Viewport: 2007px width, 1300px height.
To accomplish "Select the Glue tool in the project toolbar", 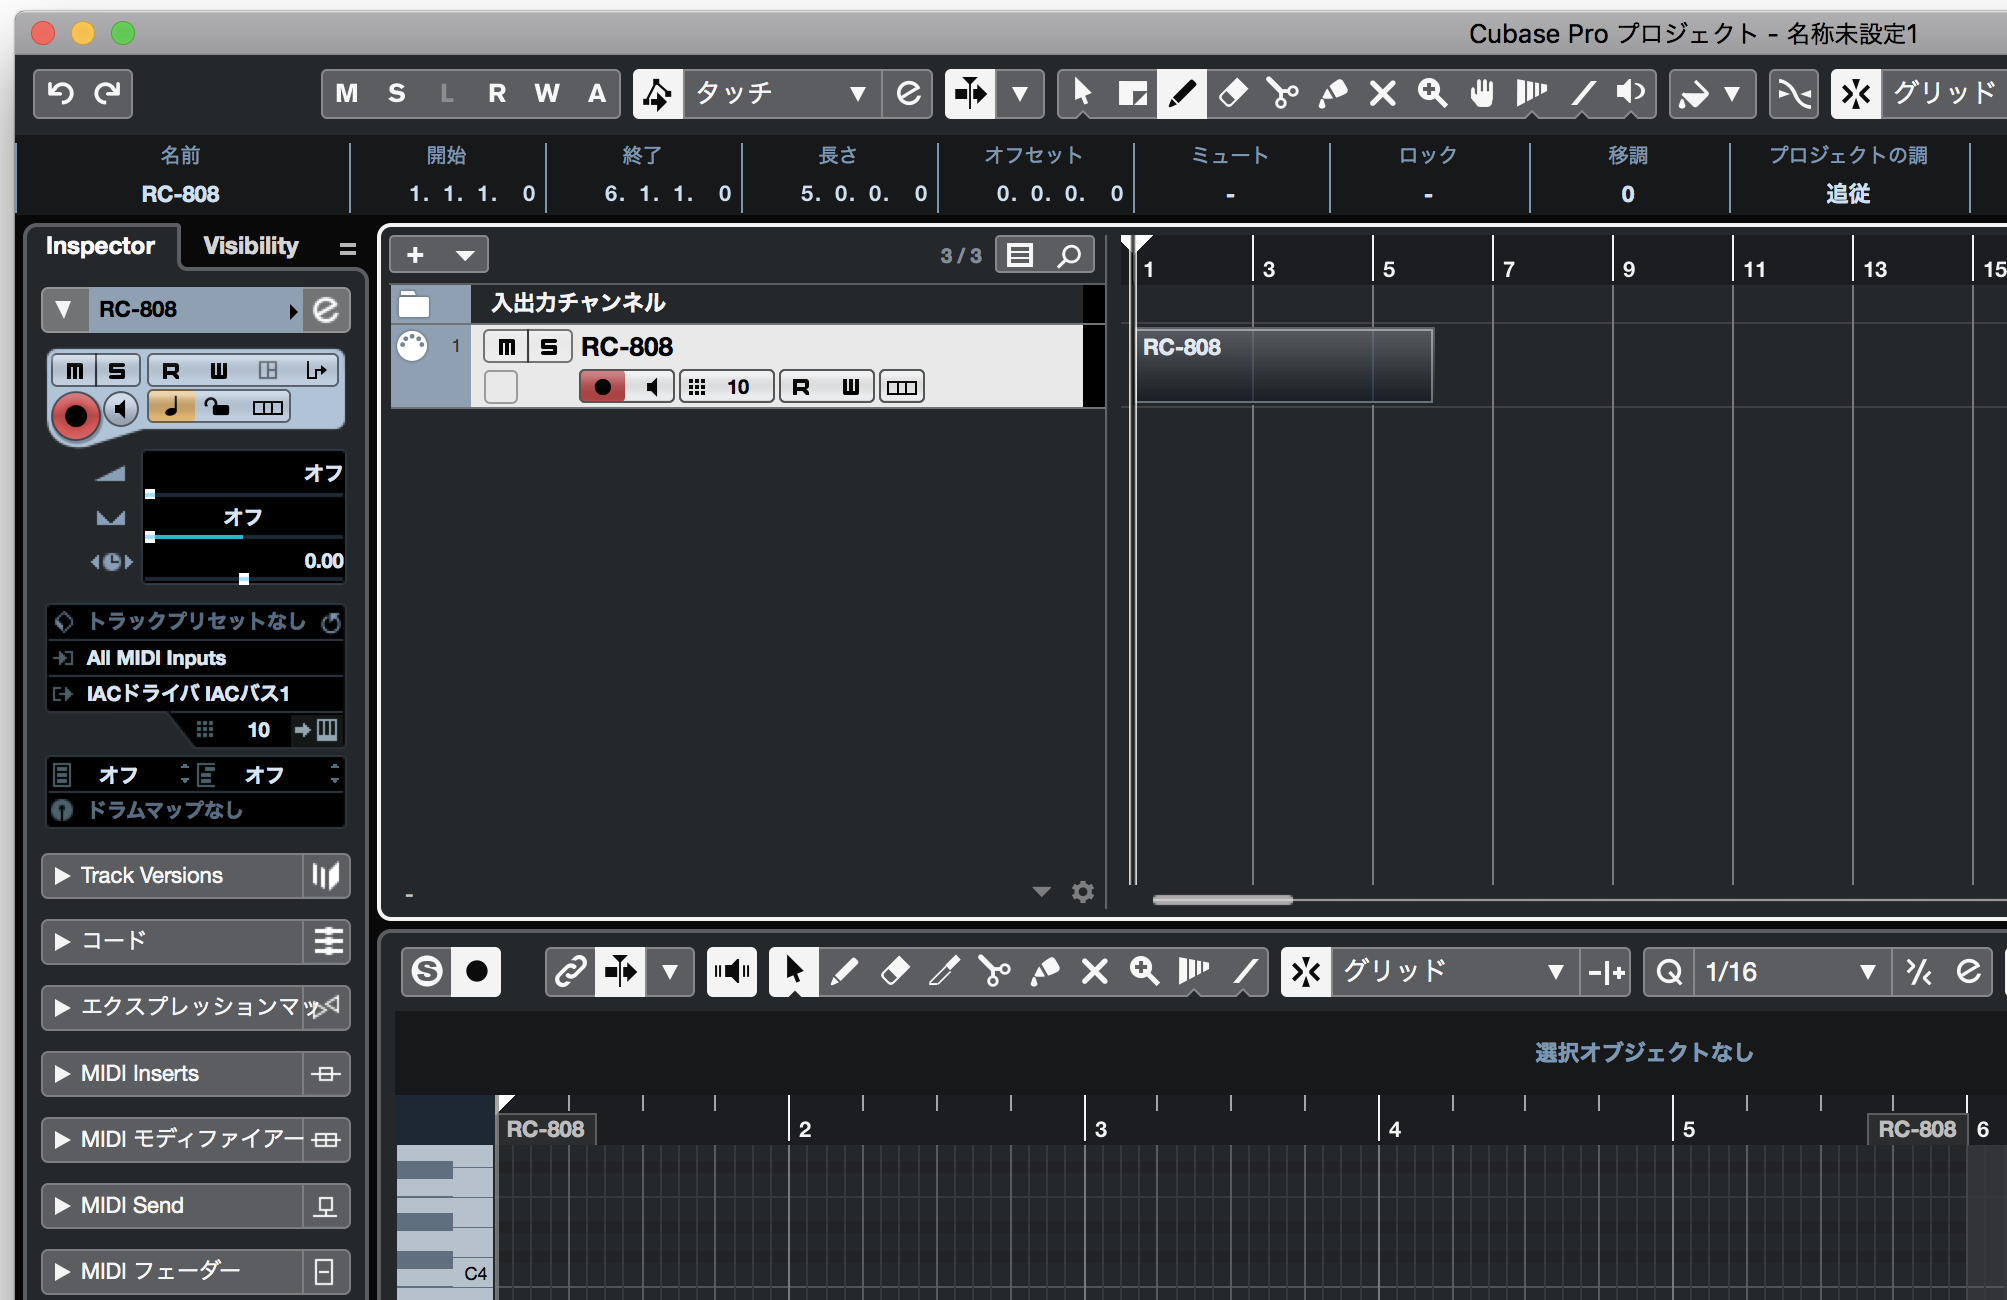I will click(x=1332, y=93).
